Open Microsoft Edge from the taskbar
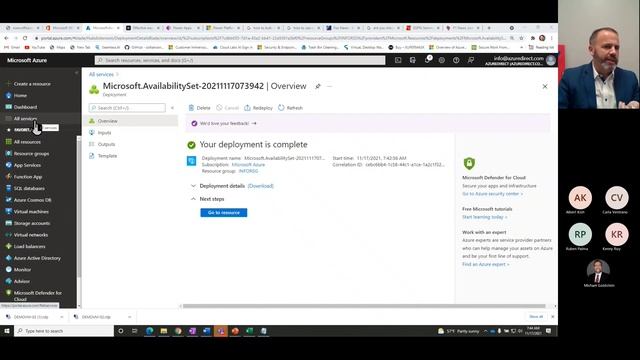 pos(150,331)
